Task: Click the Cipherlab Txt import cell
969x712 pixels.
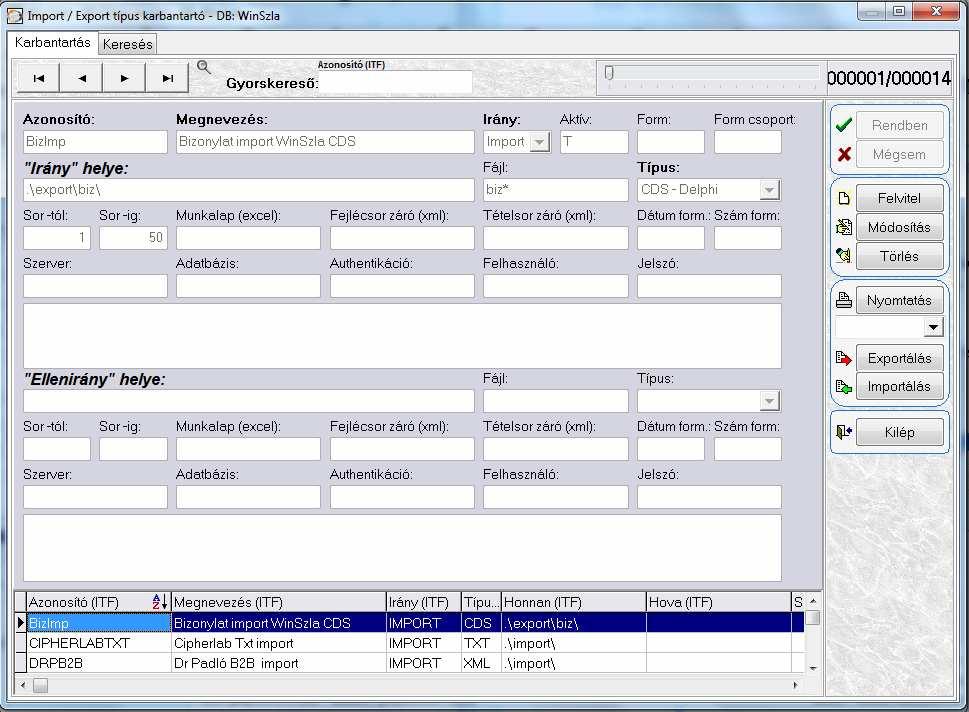Action: (x=279, y=643)
